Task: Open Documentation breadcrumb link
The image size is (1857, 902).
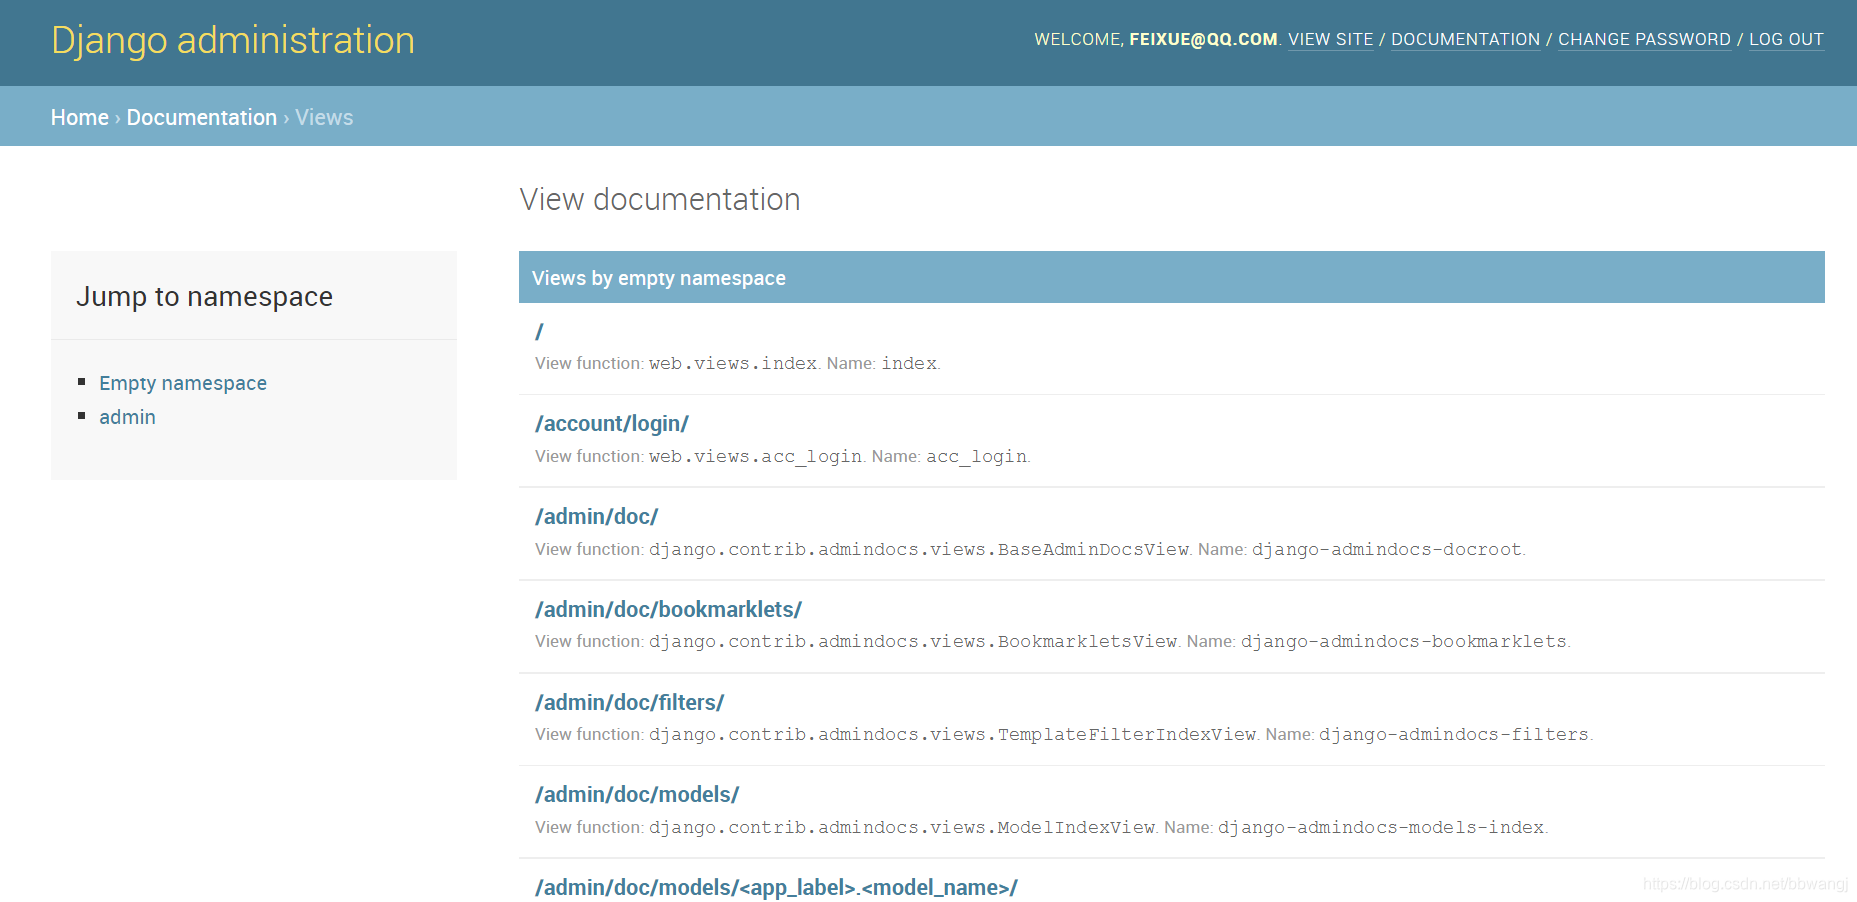Action: 202,117
